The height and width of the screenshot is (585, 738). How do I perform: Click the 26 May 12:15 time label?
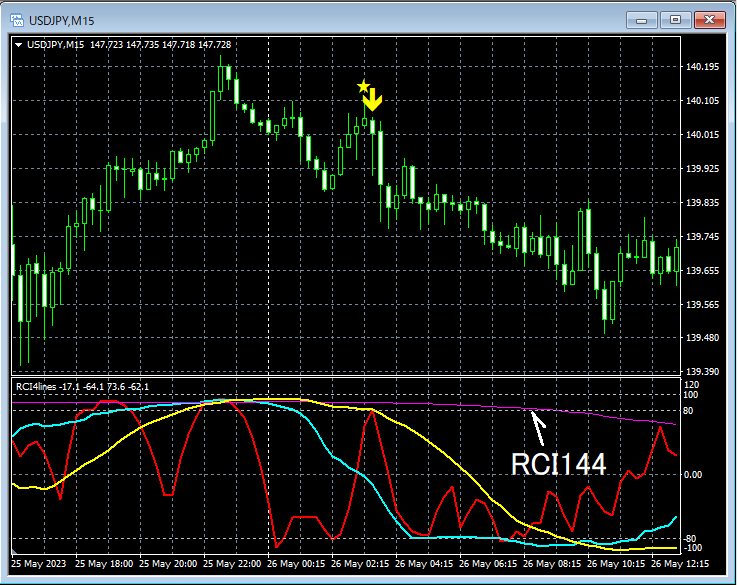tap(680, 563)
